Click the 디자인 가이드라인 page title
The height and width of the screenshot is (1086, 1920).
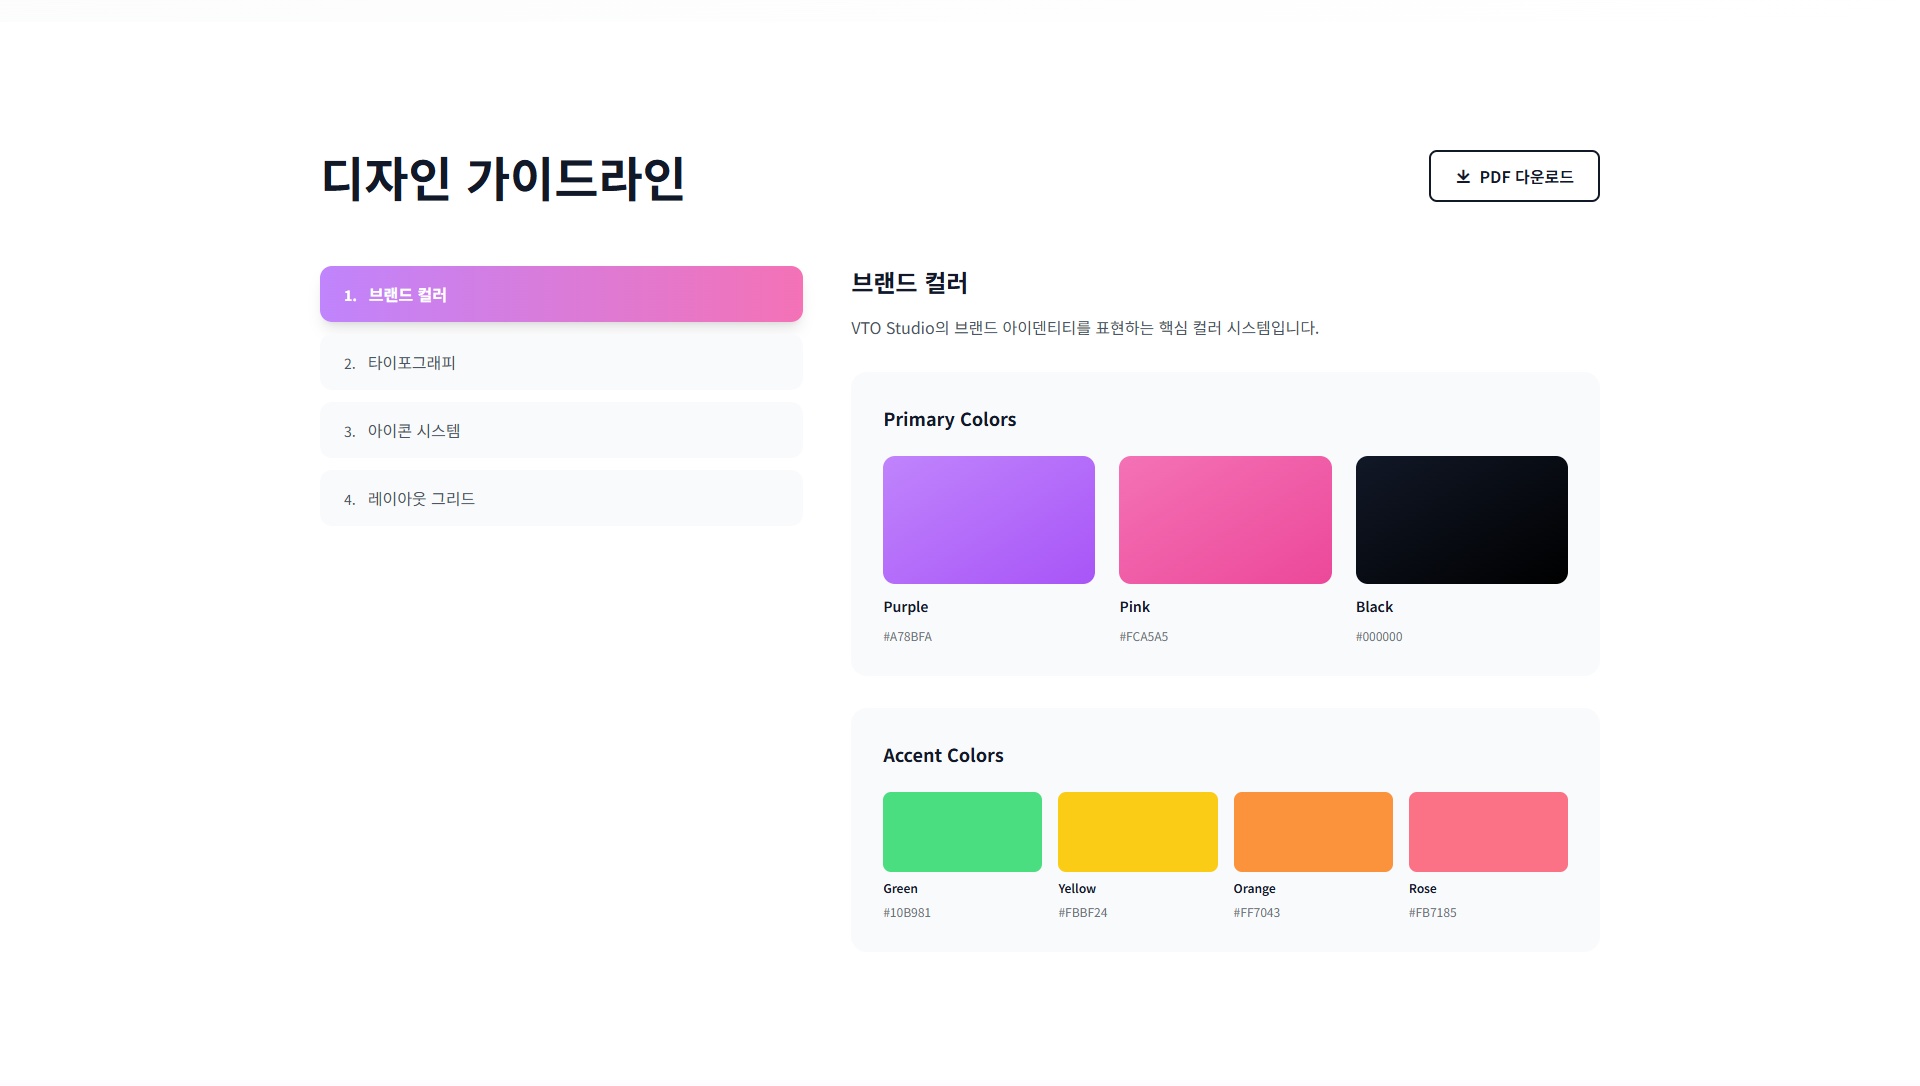pos(503,178)
